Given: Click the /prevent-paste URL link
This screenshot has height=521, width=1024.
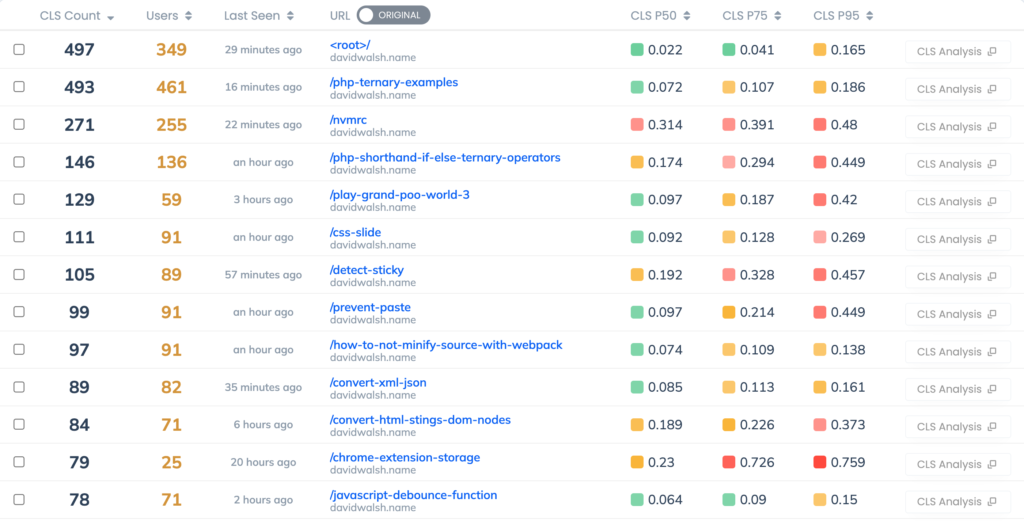Looking at the screenshot, I should point(370,307).
